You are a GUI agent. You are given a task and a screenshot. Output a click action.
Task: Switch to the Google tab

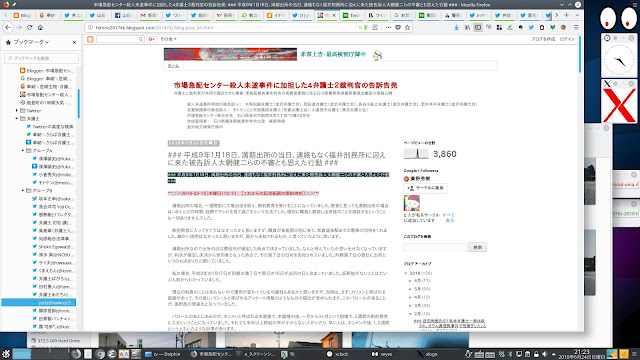(402, 15)
